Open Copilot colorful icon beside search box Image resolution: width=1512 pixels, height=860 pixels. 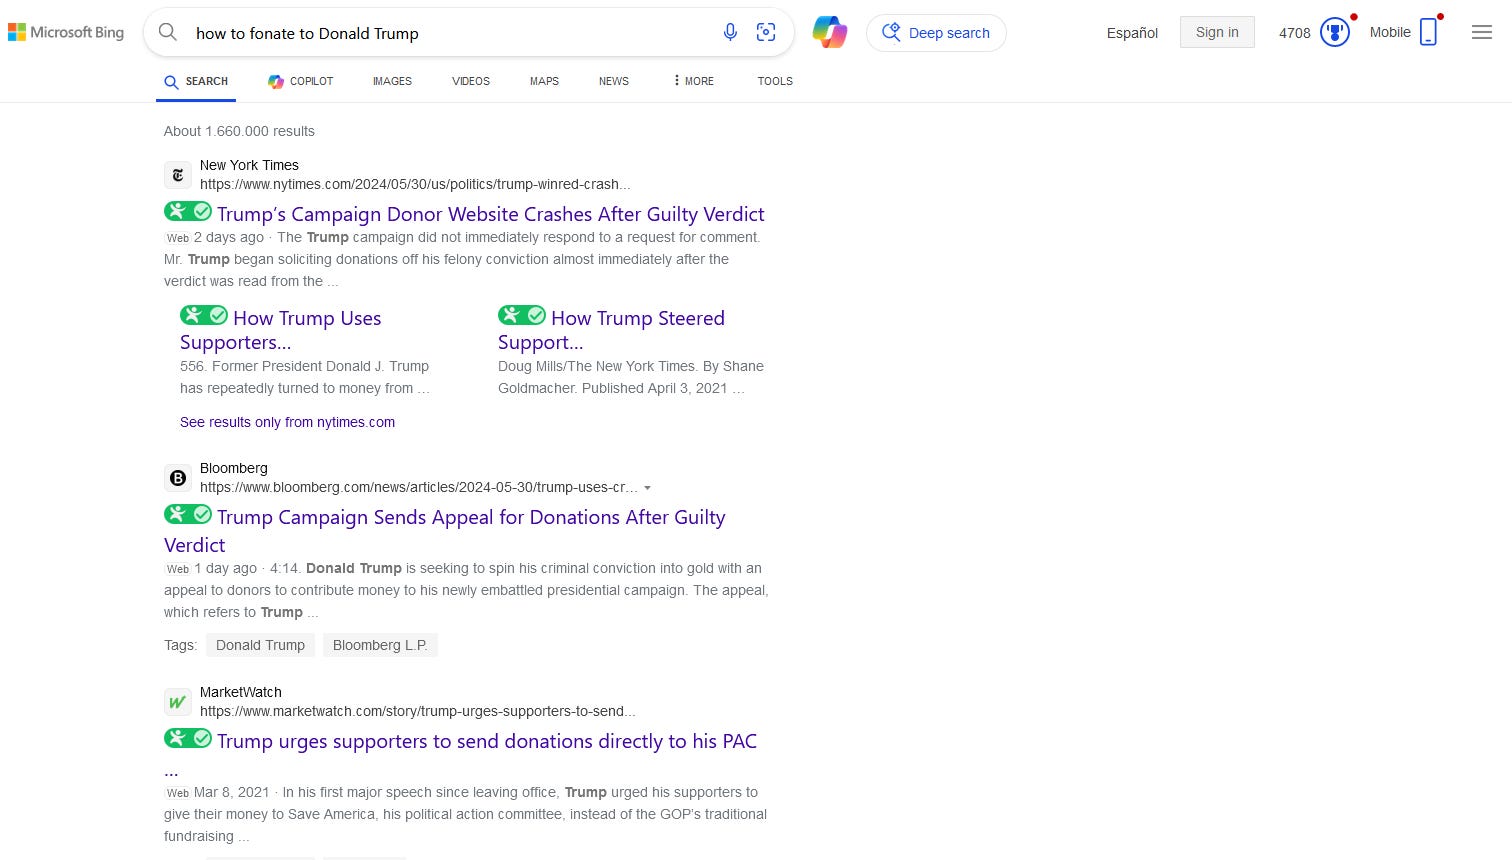point(830,32)
